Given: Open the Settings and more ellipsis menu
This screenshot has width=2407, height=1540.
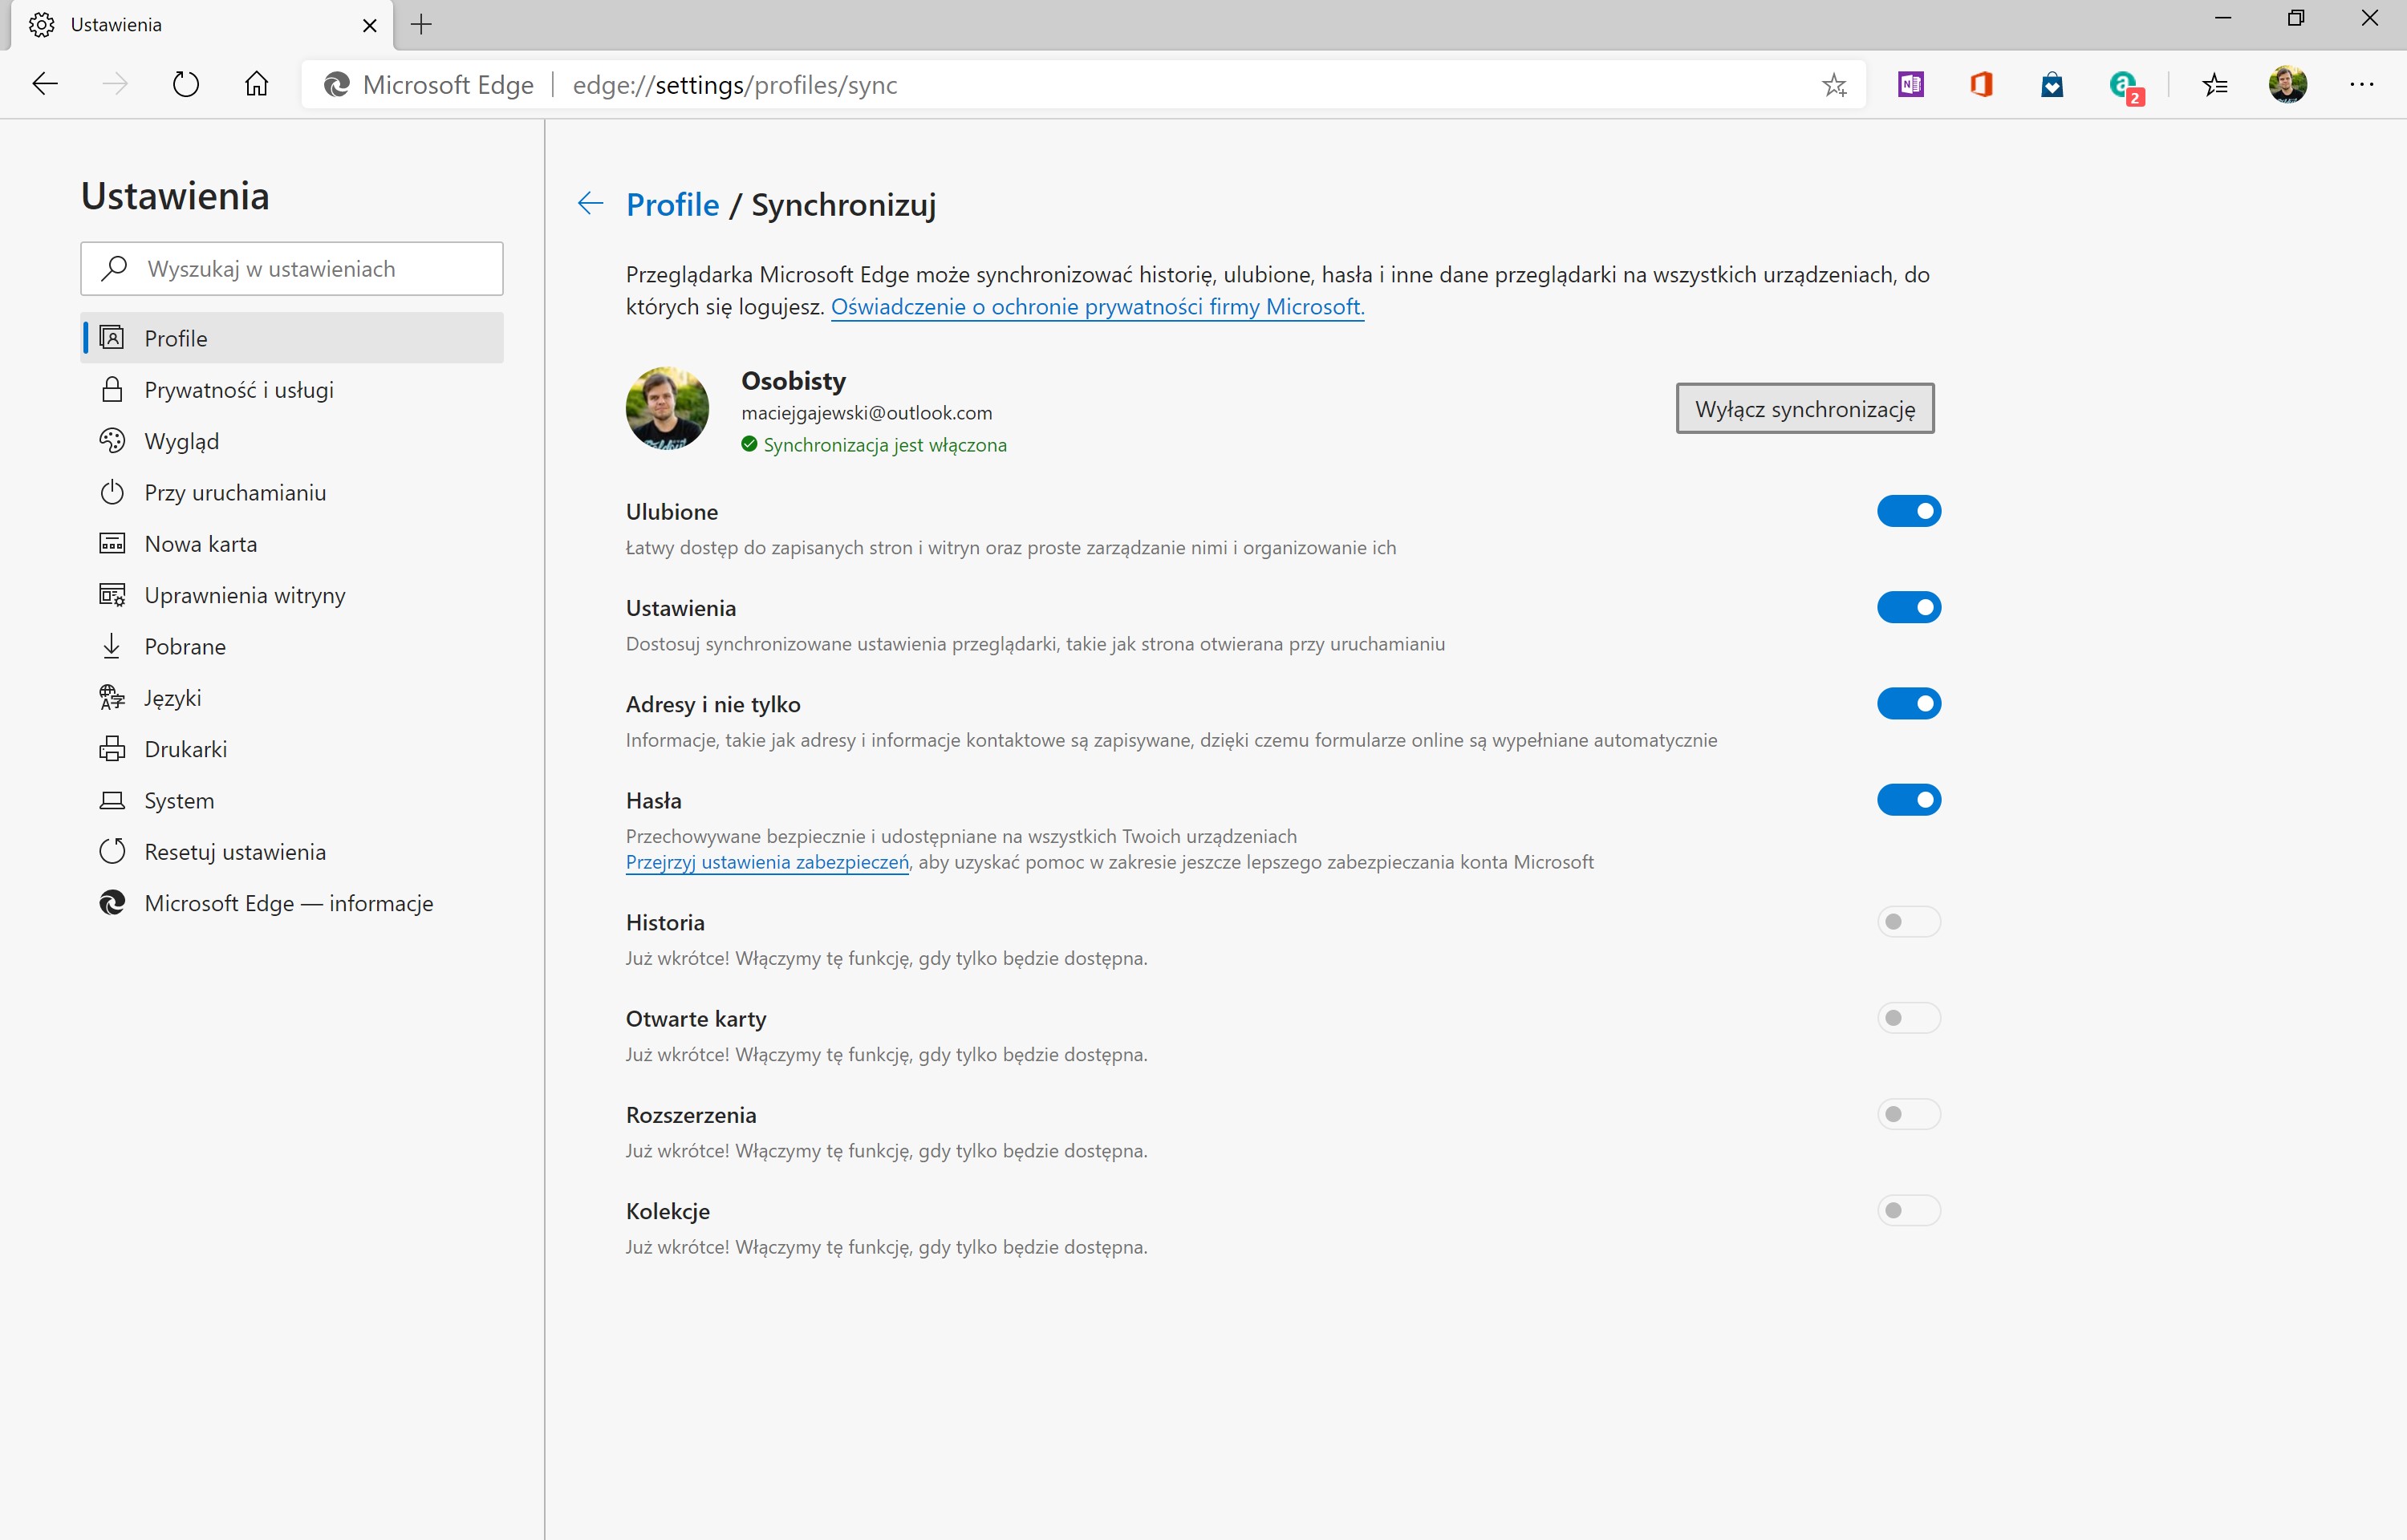Looking at the screenshot, I should click(x=2361, y=84).
